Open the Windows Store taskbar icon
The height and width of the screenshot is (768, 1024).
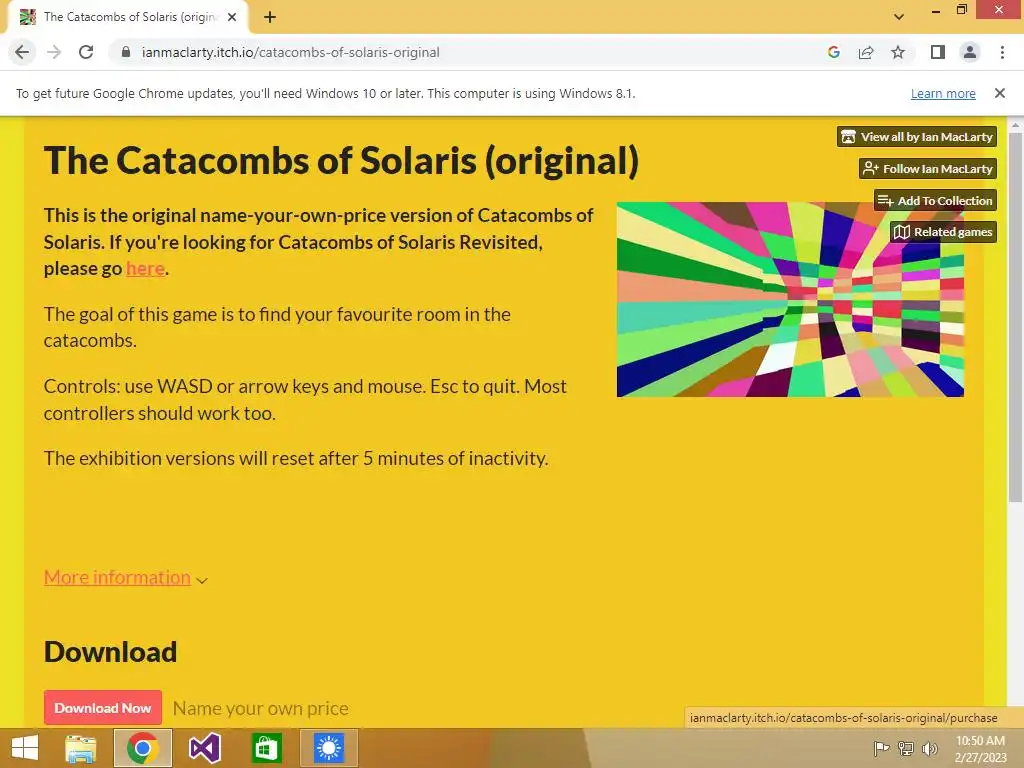coord(266,748)
